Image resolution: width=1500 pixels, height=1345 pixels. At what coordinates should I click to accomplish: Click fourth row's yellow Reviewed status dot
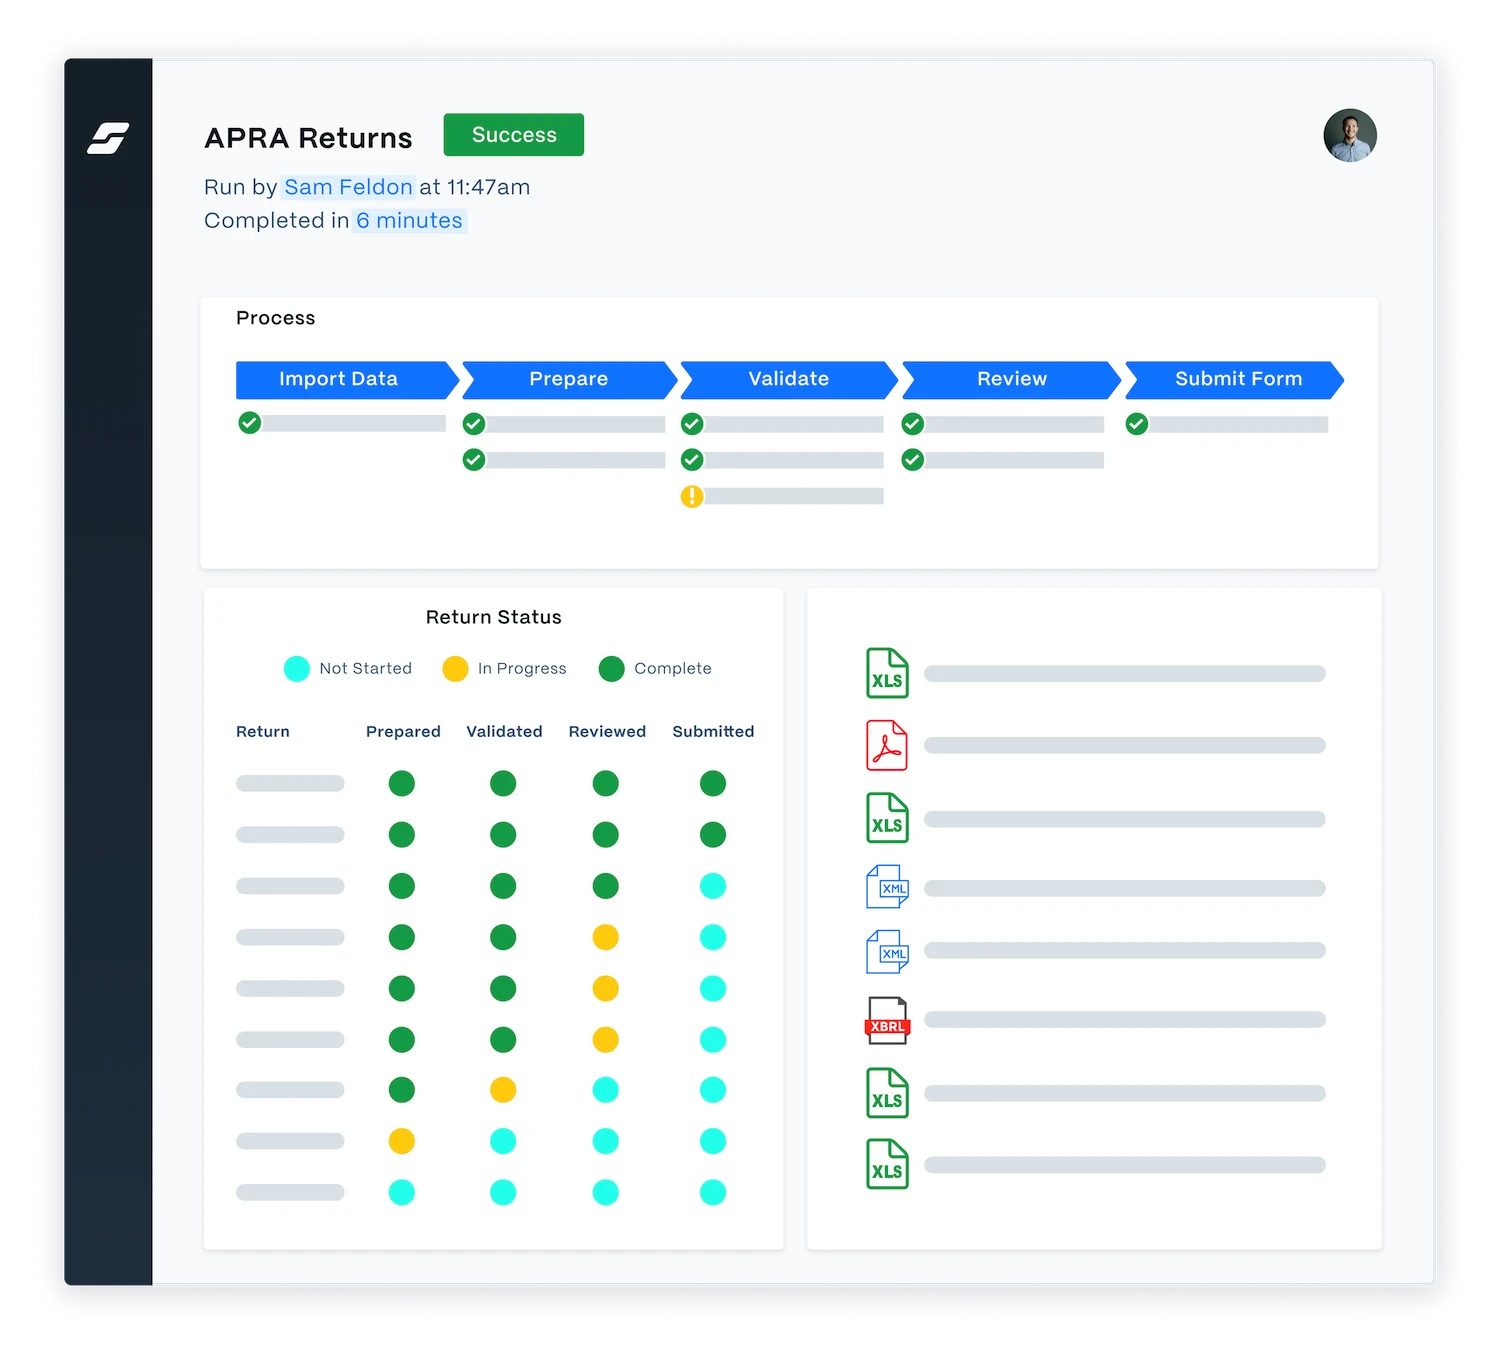[605, 937]
